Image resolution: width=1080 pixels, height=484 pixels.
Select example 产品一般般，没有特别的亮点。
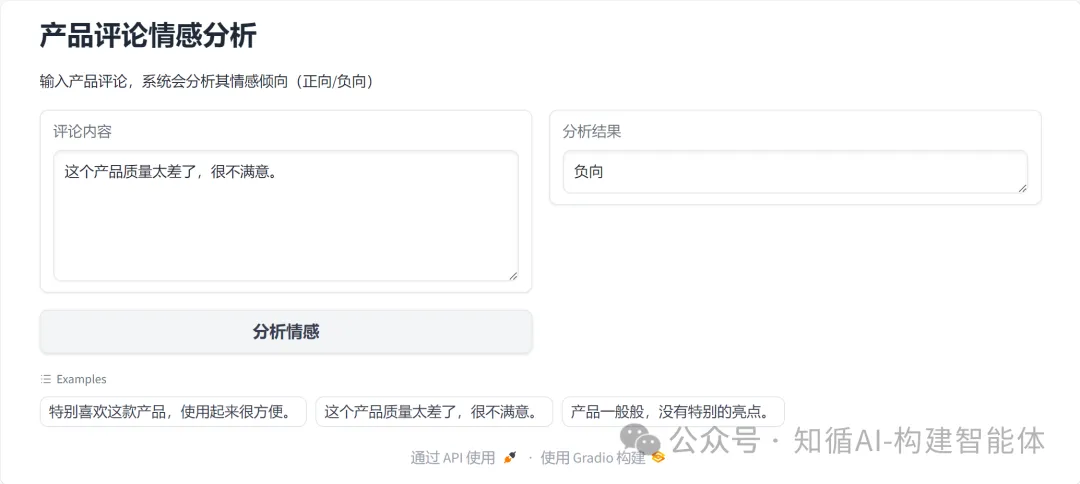point(673,412)
